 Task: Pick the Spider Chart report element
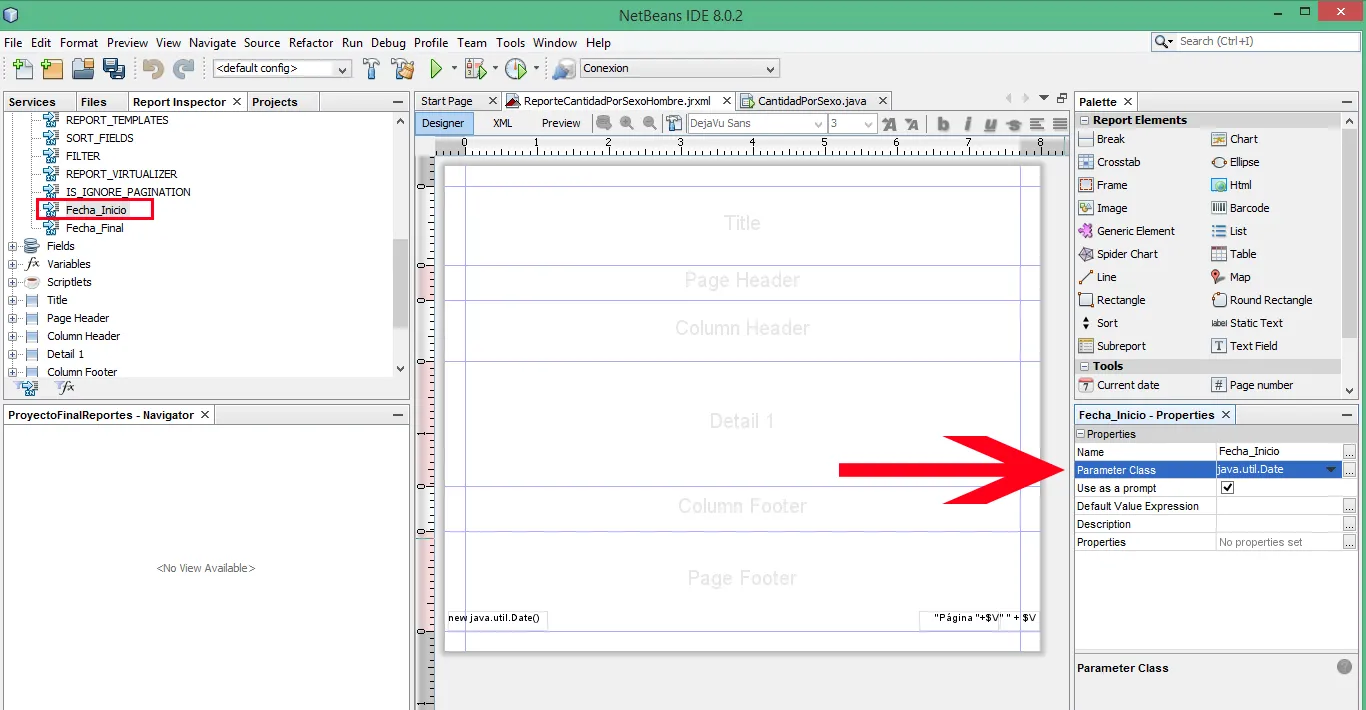pyautogui.click(x=1127, y=254)
